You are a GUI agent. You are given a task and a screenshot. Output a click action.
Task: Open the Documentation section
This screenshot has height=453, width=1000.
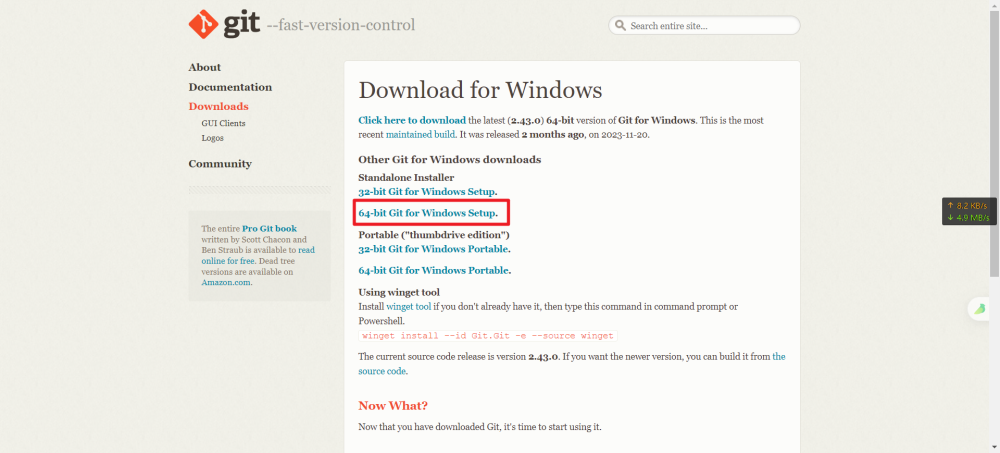coord(230,87)
